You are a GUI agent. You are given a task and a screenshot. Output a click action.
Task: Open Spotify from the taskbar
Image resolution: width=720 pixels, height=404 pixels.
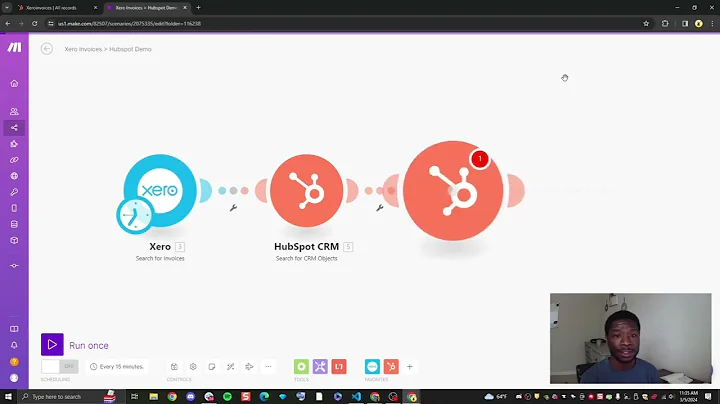click(x=227, y=397)
